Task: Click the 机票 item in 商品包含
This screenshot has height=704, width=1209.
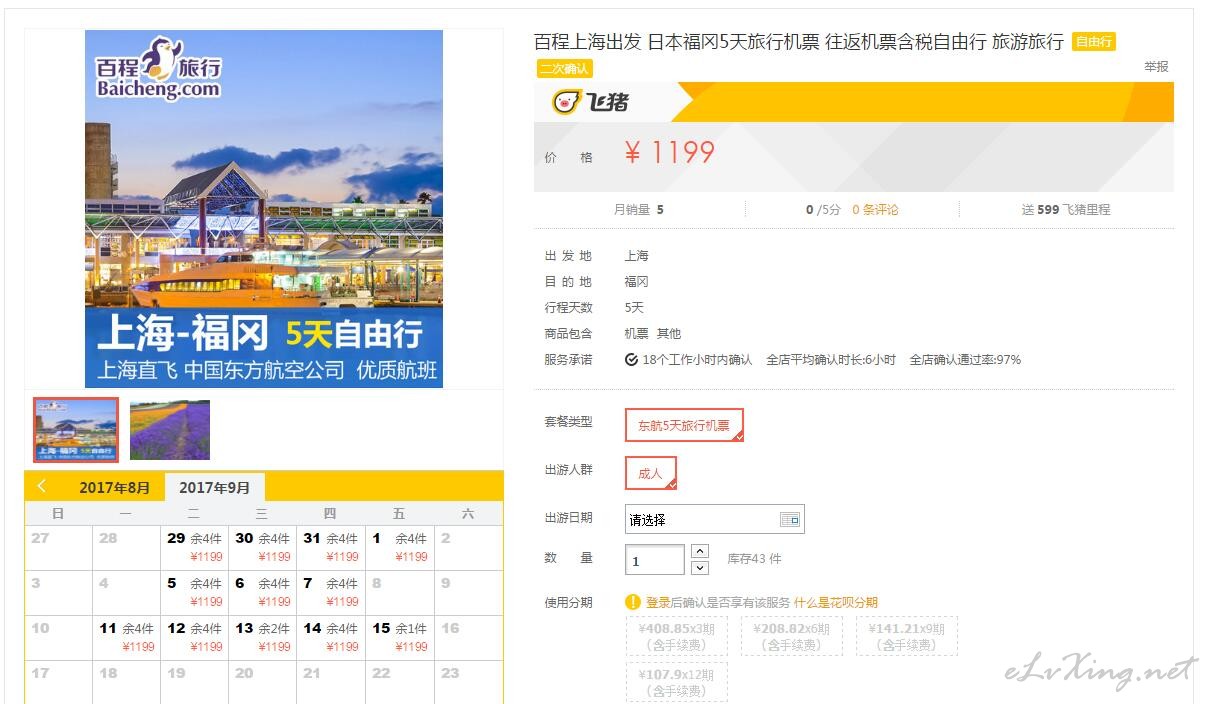Action: tap(637, 334)
